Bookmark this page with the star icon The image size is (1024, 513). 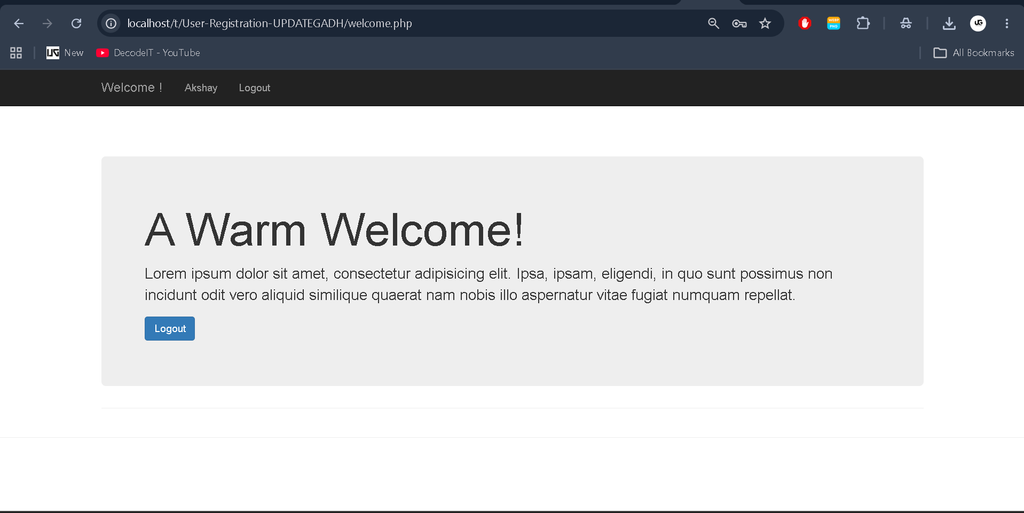(765, 23)
